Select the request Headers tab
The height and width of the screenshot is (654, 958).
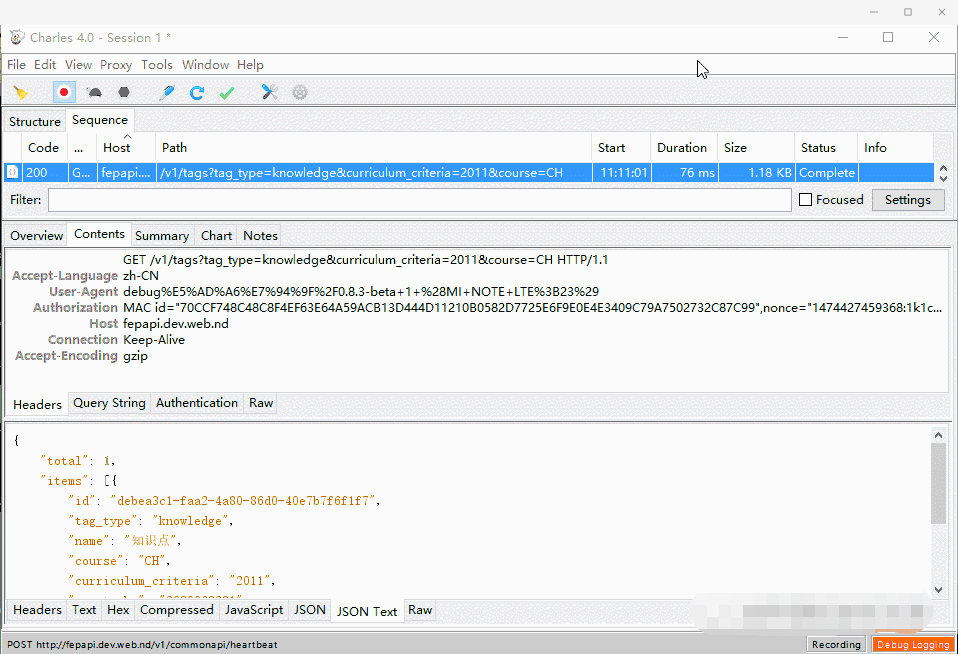coord(37,405)
